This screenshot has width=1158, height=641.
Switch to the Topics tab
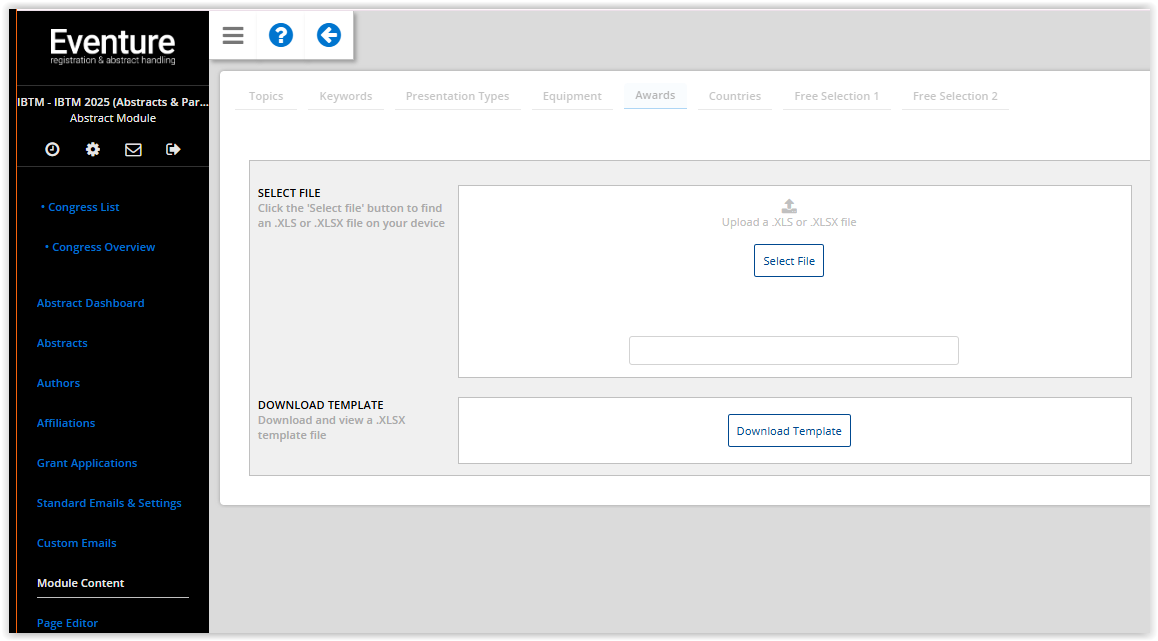pyautogui.click(x=266, y=96)
